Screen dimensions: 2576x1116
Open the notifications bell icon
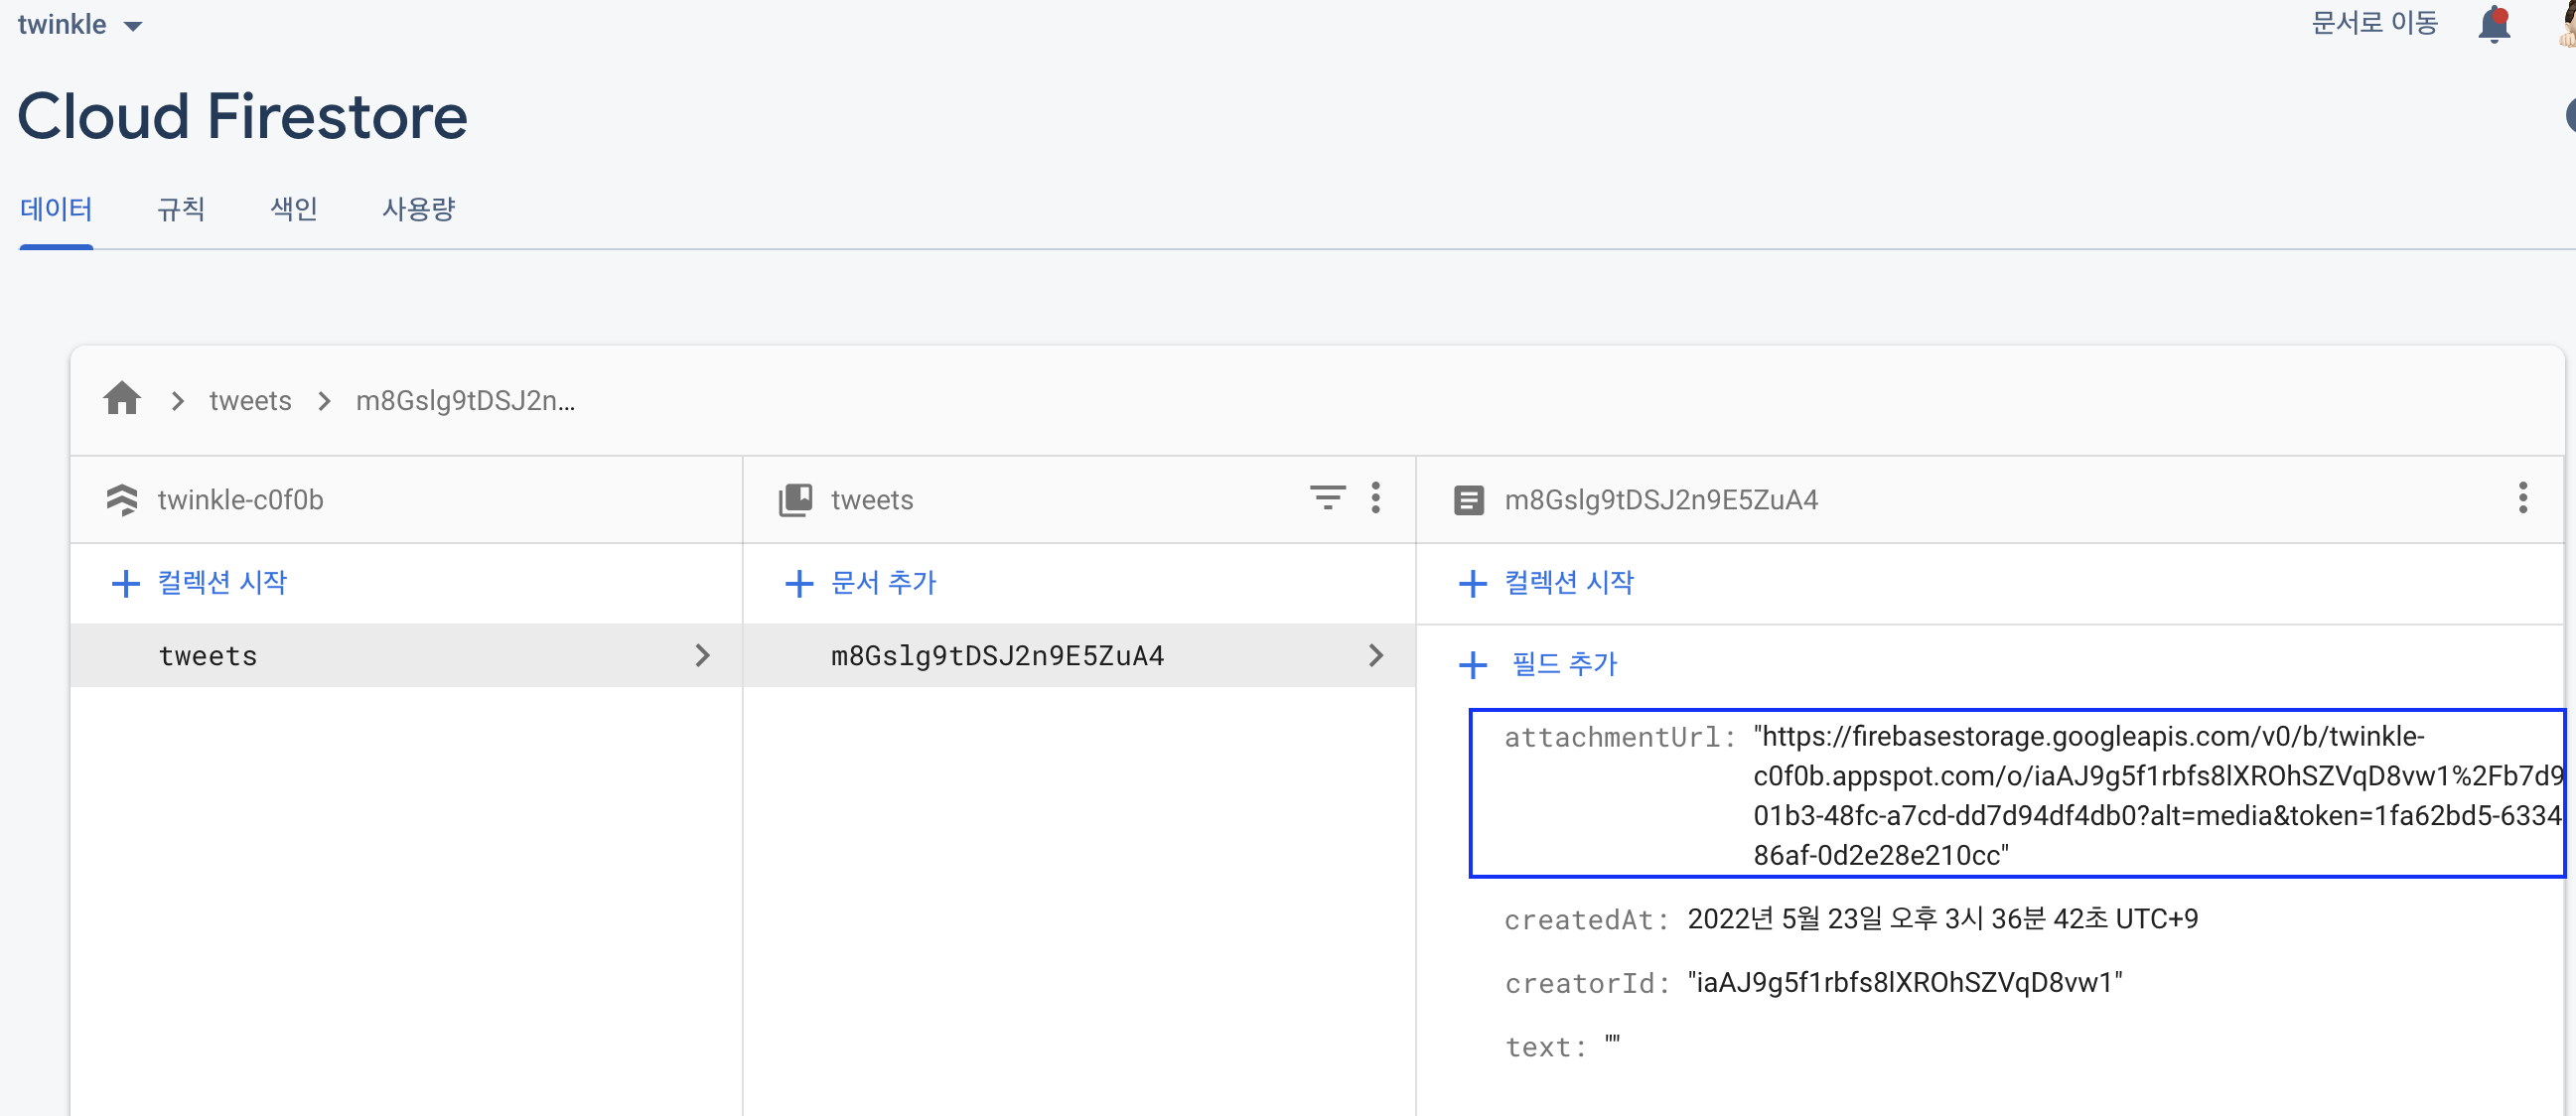[x=2493, y=24]
